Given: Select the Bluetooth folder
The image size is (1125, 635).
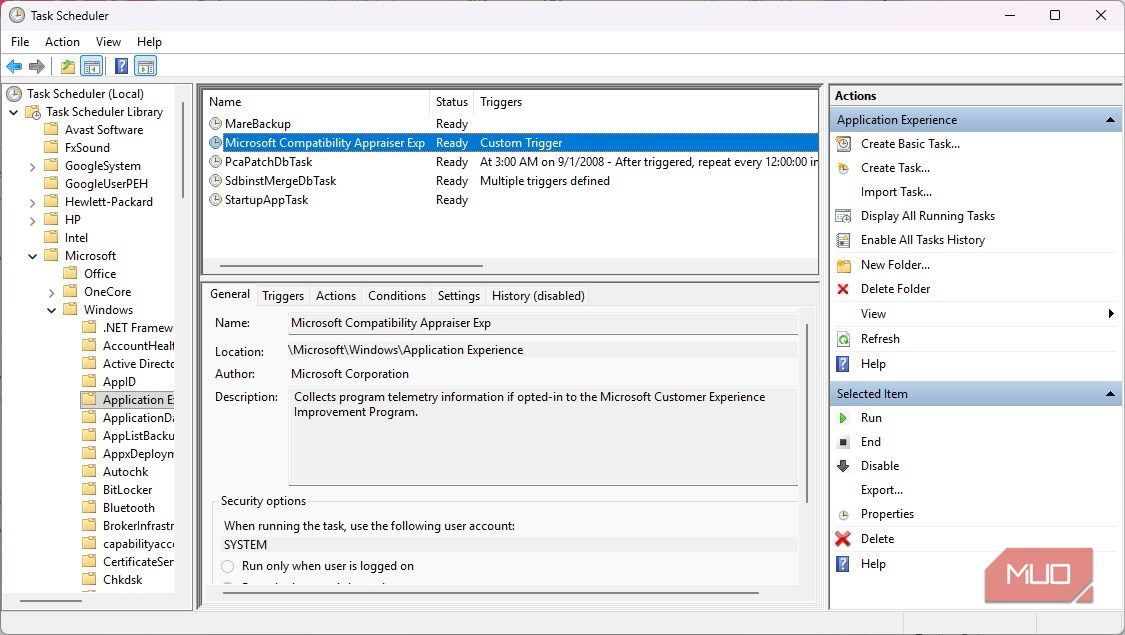Looking at the screenshot, I should click(128, 508).
